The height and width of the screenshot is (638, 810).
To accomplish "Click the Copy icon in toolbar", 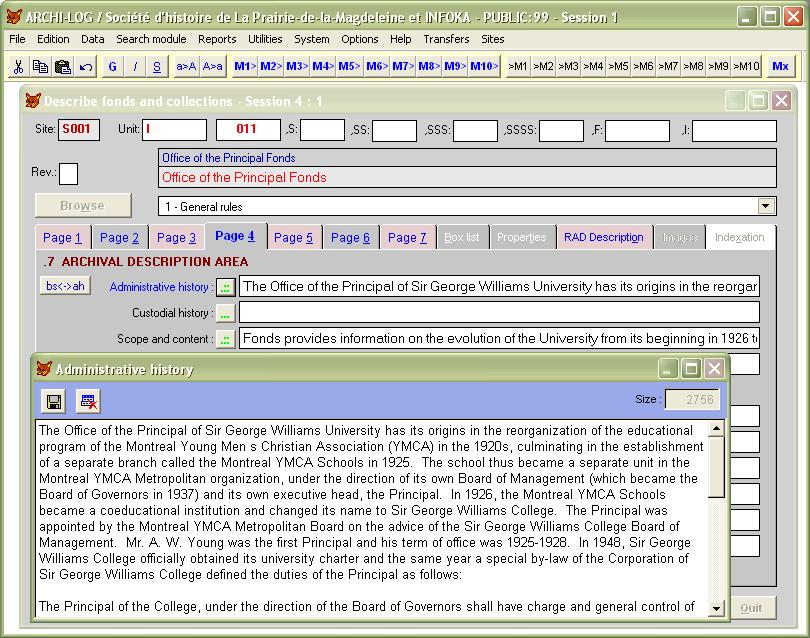I will coord(40,67).
